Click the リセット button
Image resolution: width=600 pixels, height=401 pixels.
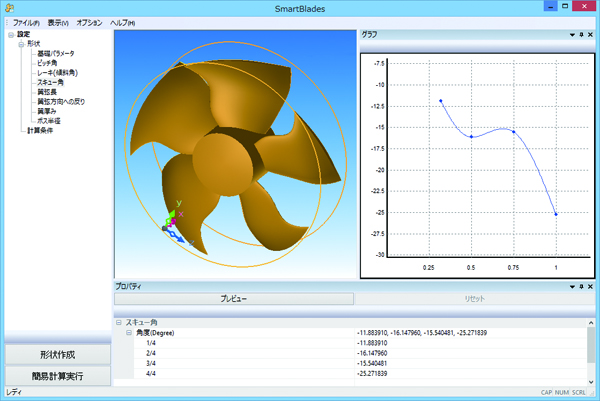474,299
